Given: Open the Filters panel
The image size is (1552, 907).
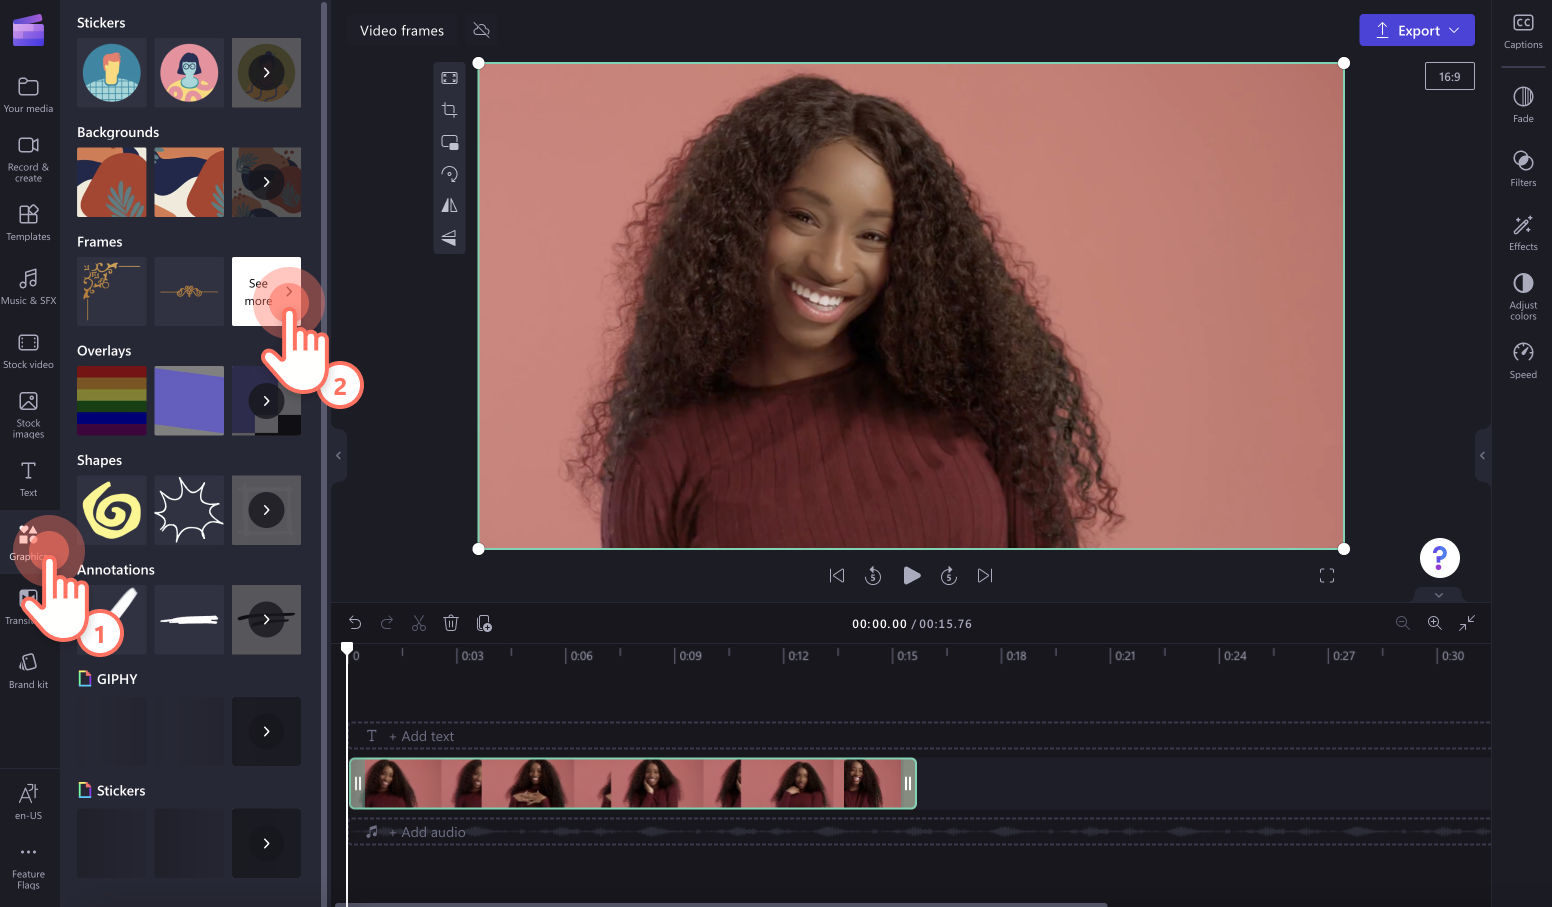Looking at the screenshot, I should [1522, 167].
